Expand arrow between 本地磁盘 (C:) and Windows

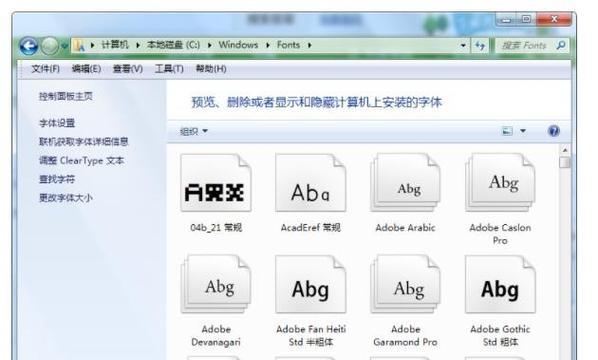(209, 45)
